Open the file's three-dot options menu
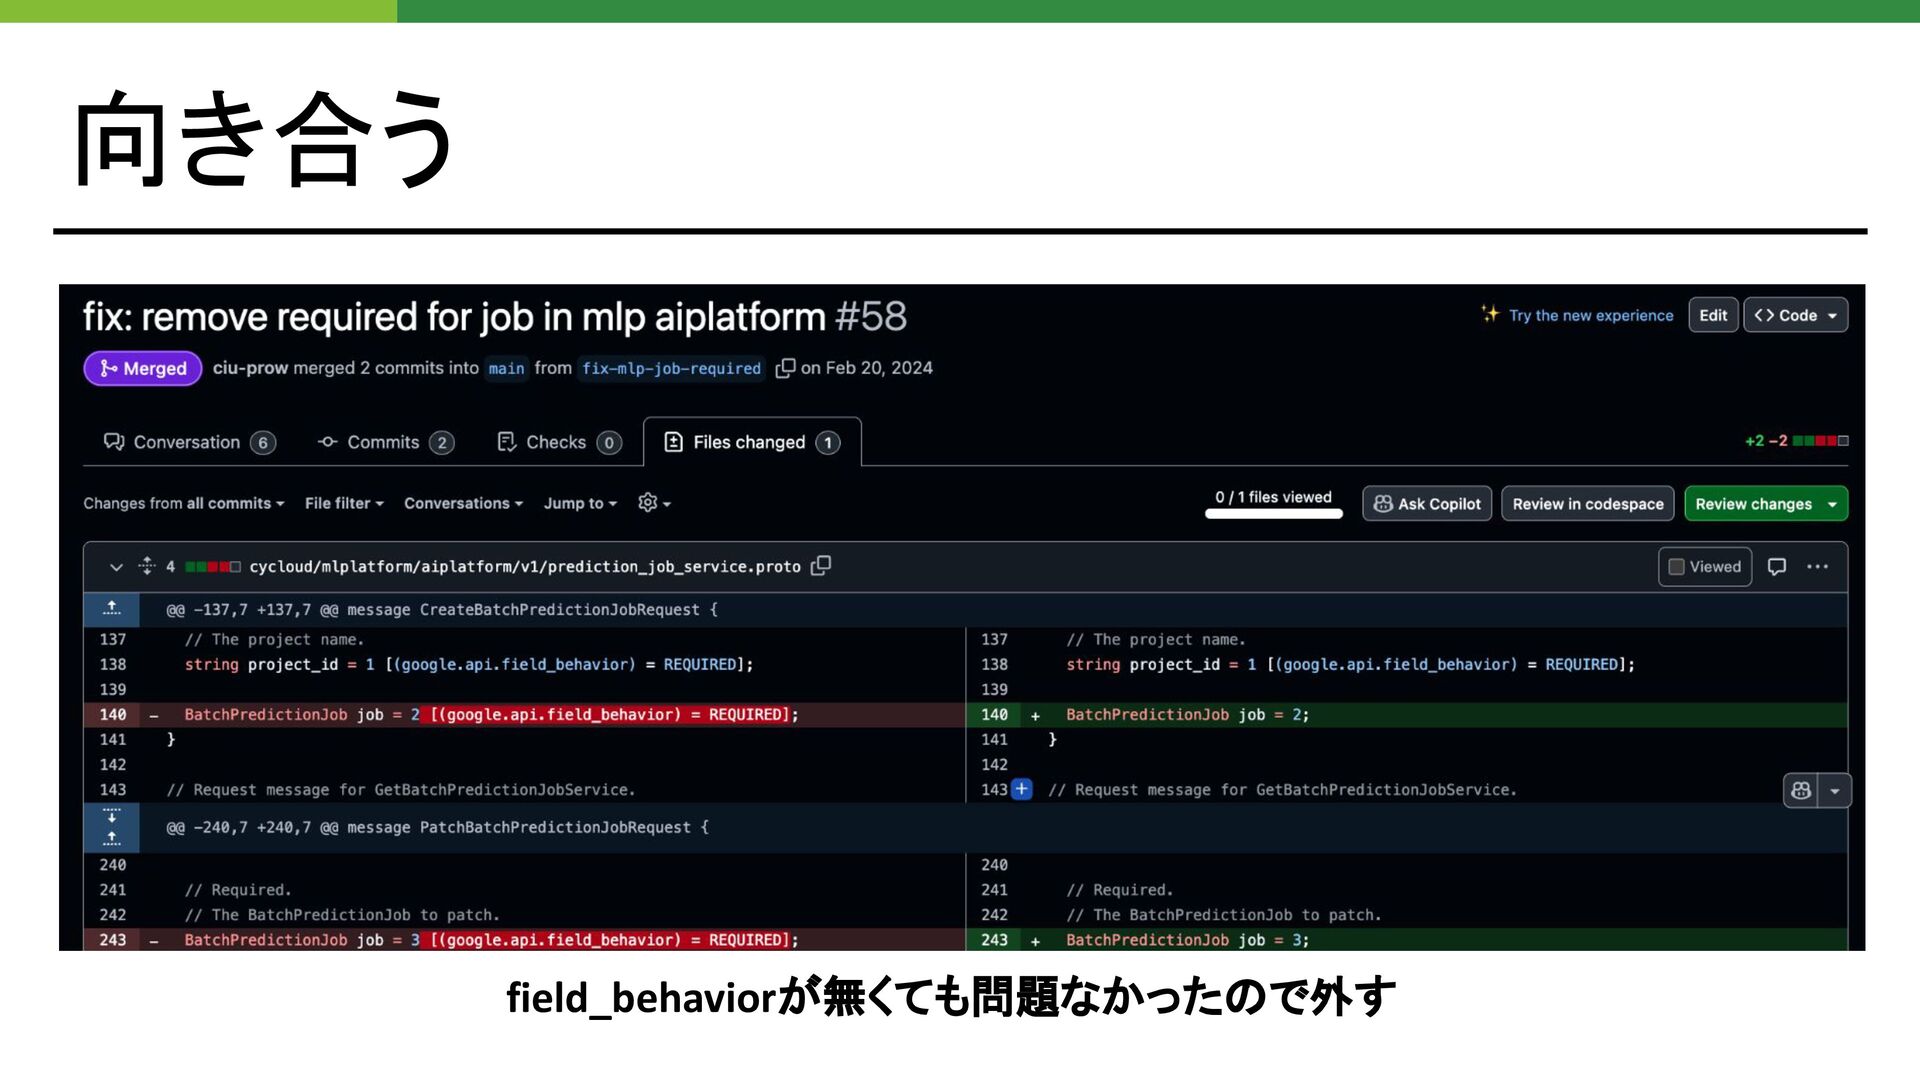The image size is (1920, 1081). click(1817, 567)
